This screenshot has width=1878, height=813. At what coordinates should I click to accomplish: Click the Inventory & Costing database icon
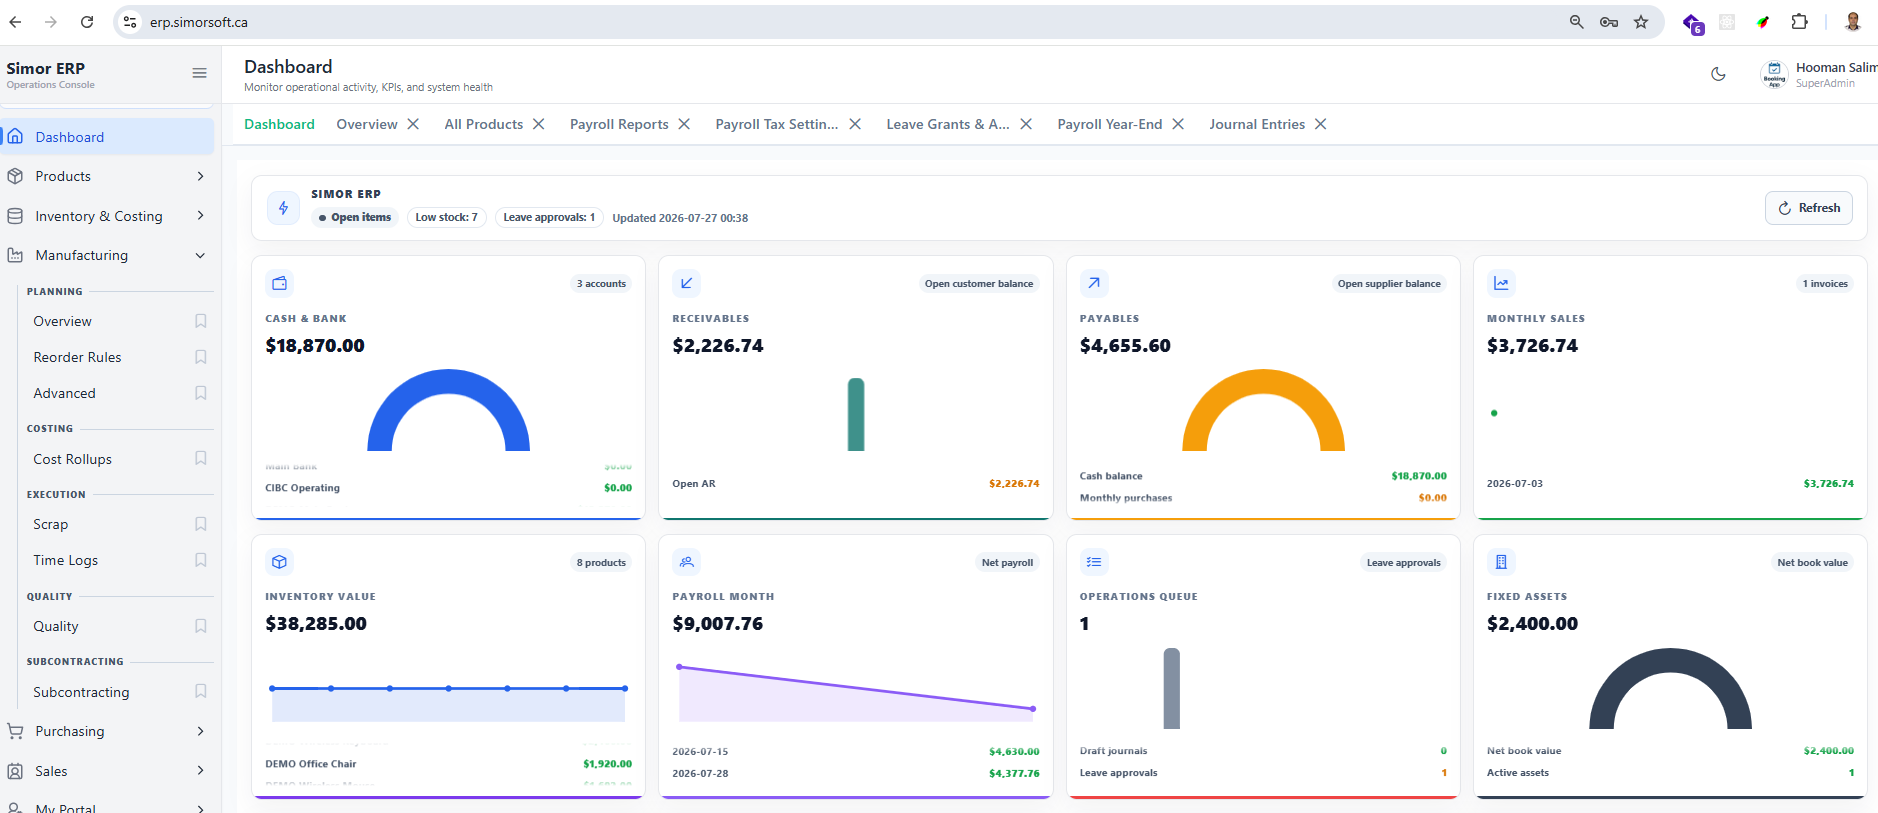point(15,216)
